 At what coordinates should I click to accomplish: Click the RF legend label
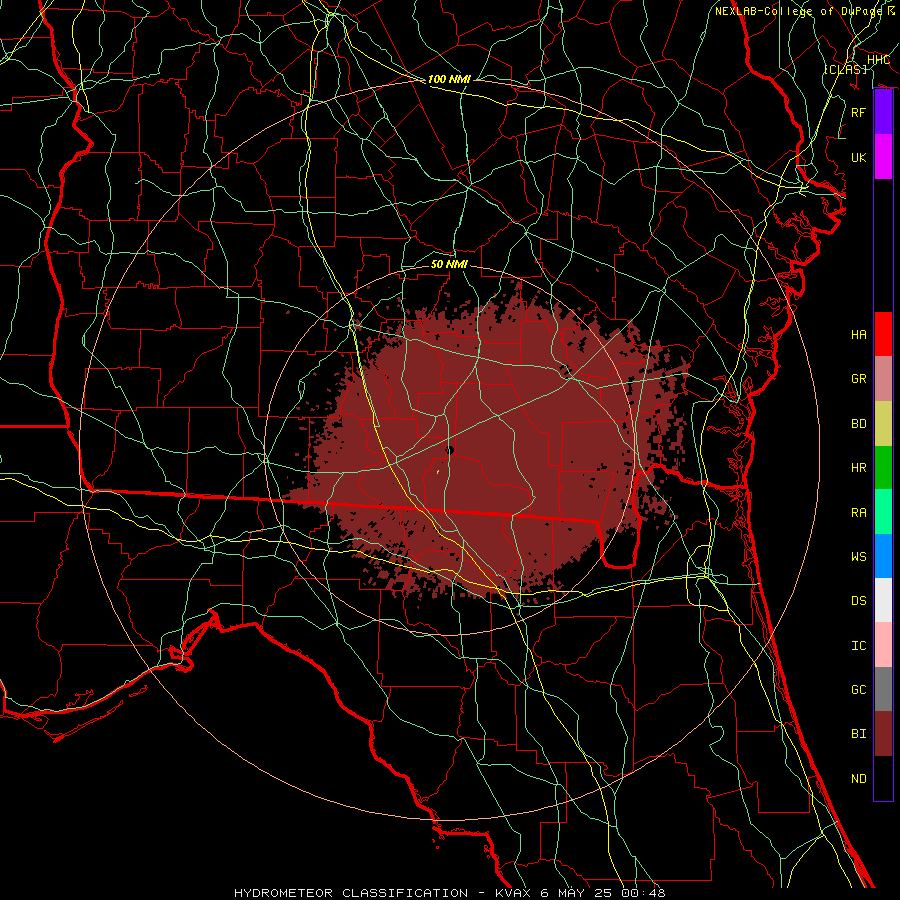point(859,112)
